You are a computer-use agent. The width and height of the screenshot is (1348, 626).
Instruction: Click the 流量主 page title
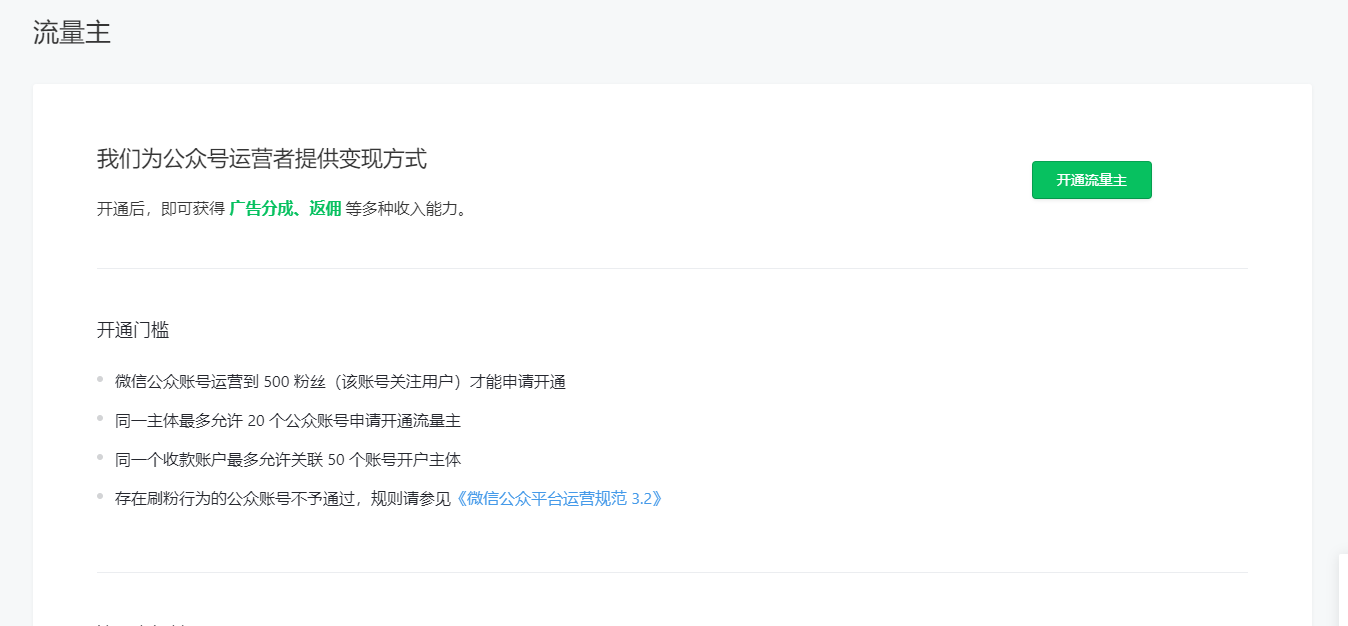click(x=72, y=33)
